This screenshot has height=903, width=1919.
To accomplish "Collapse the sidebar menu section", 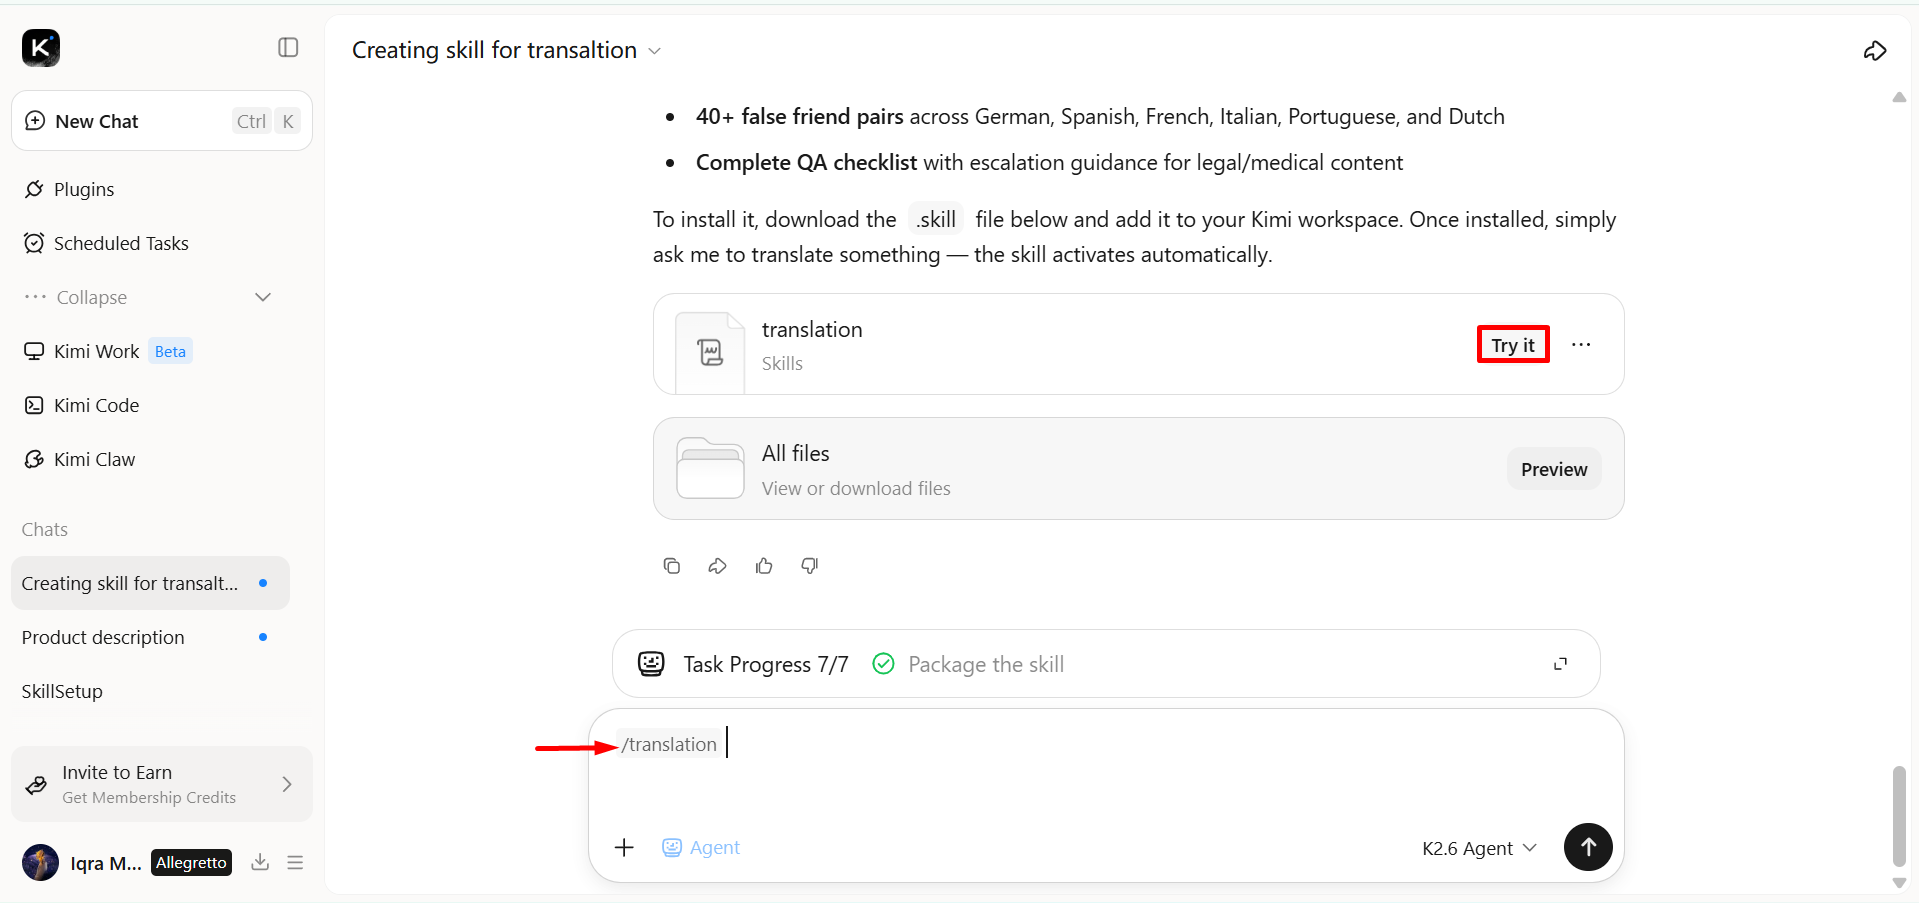I will pos(148,297).
